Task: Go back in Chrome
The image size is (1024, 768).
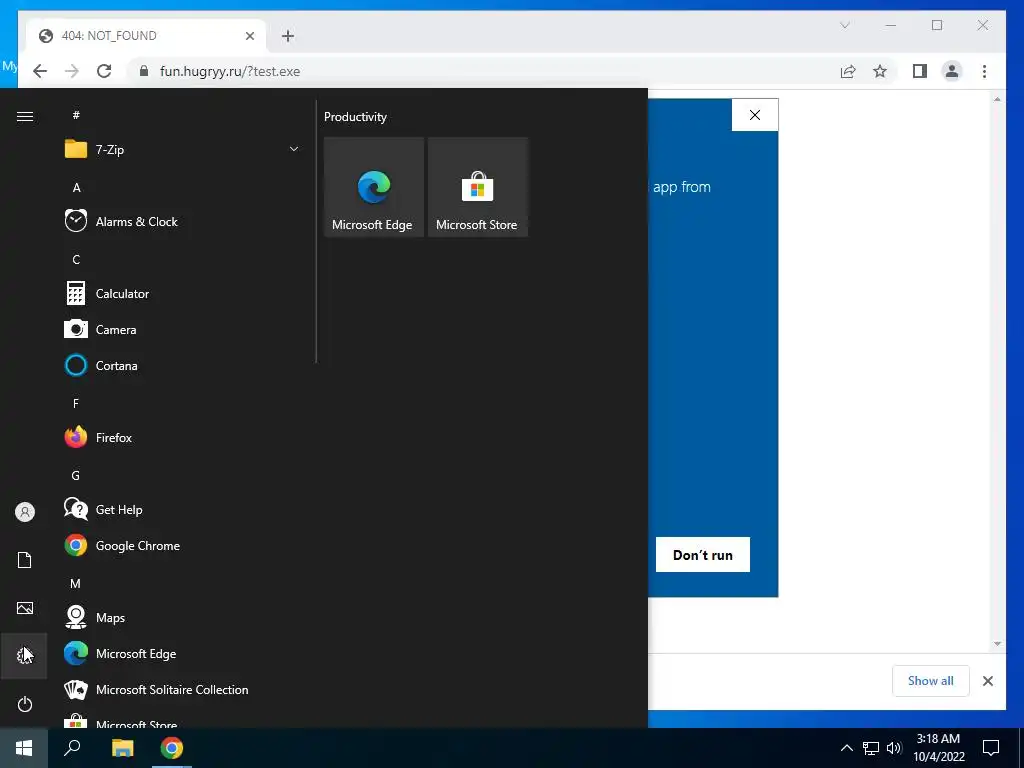Action: pyautogui.click(x=40, y=71)
